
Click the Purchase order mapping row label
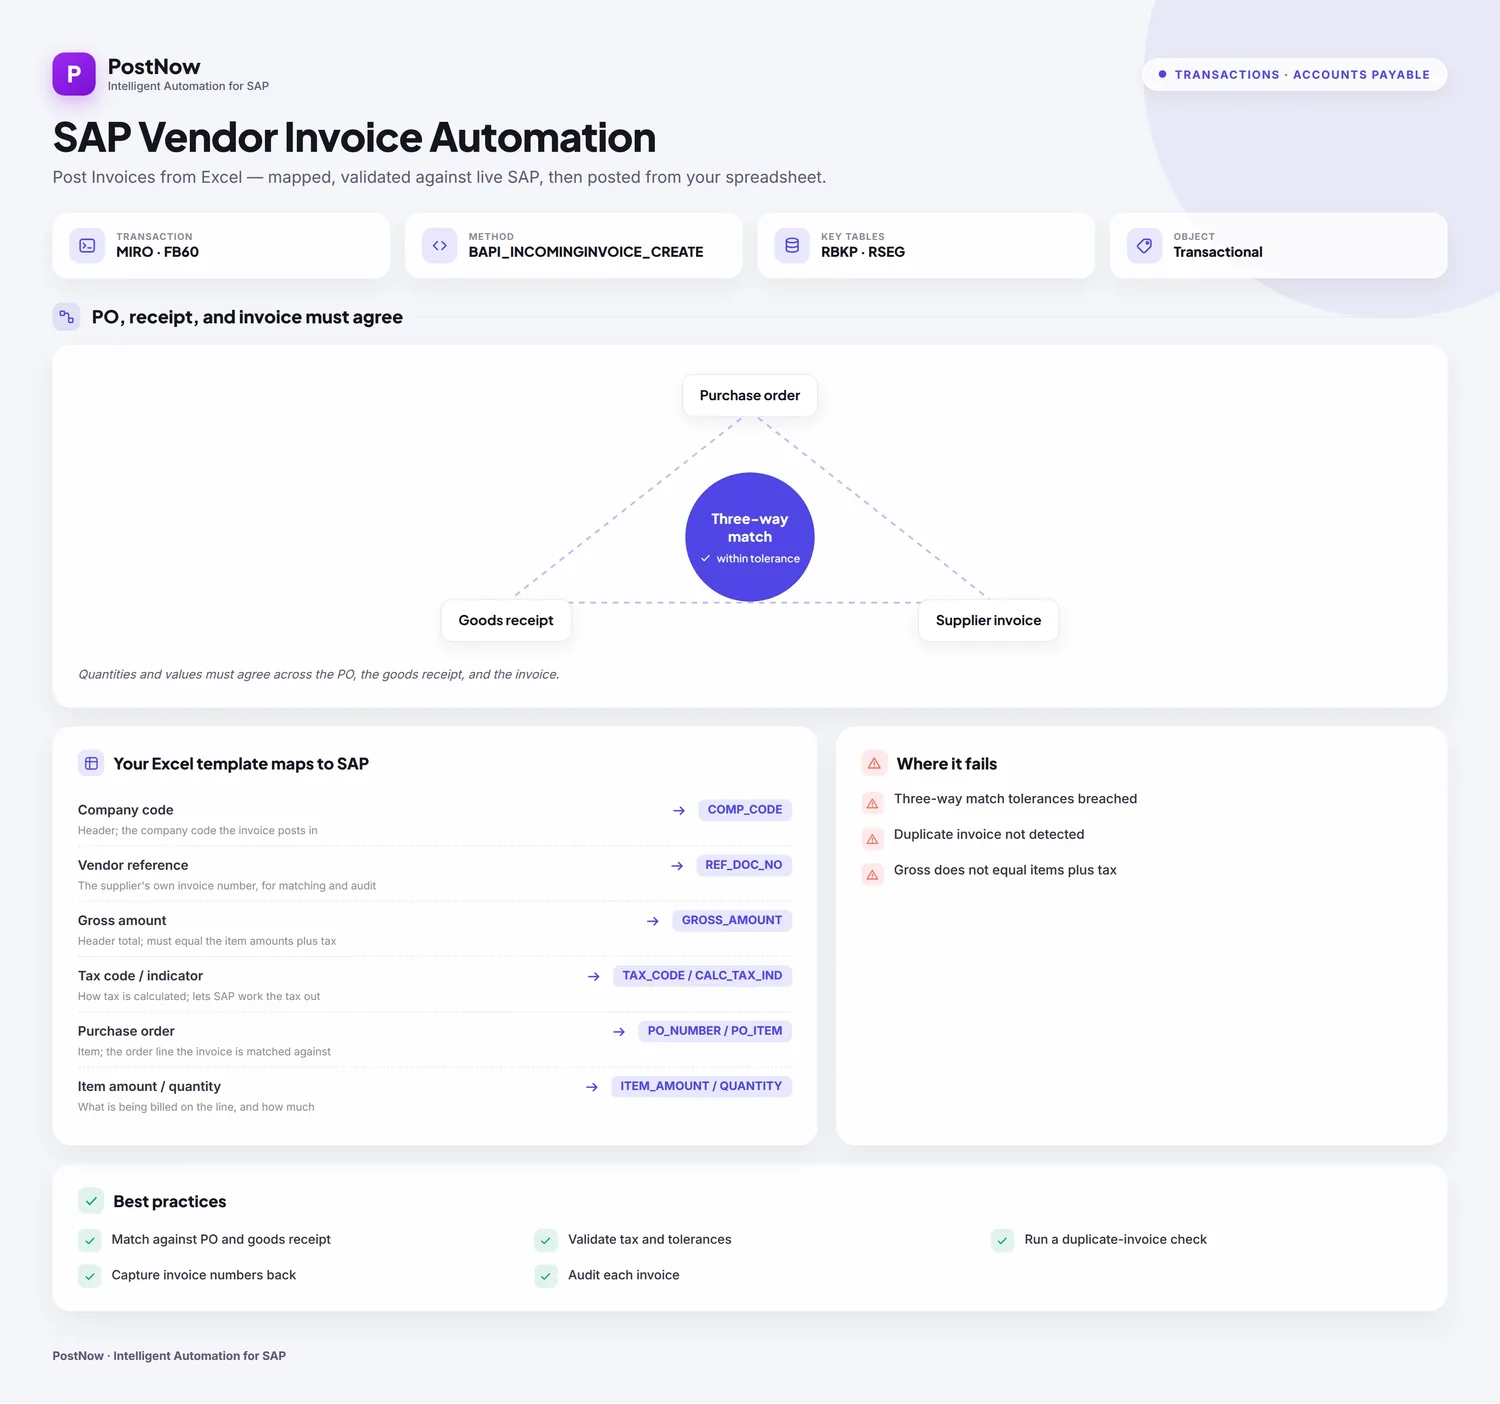(x=126, y=1031)
